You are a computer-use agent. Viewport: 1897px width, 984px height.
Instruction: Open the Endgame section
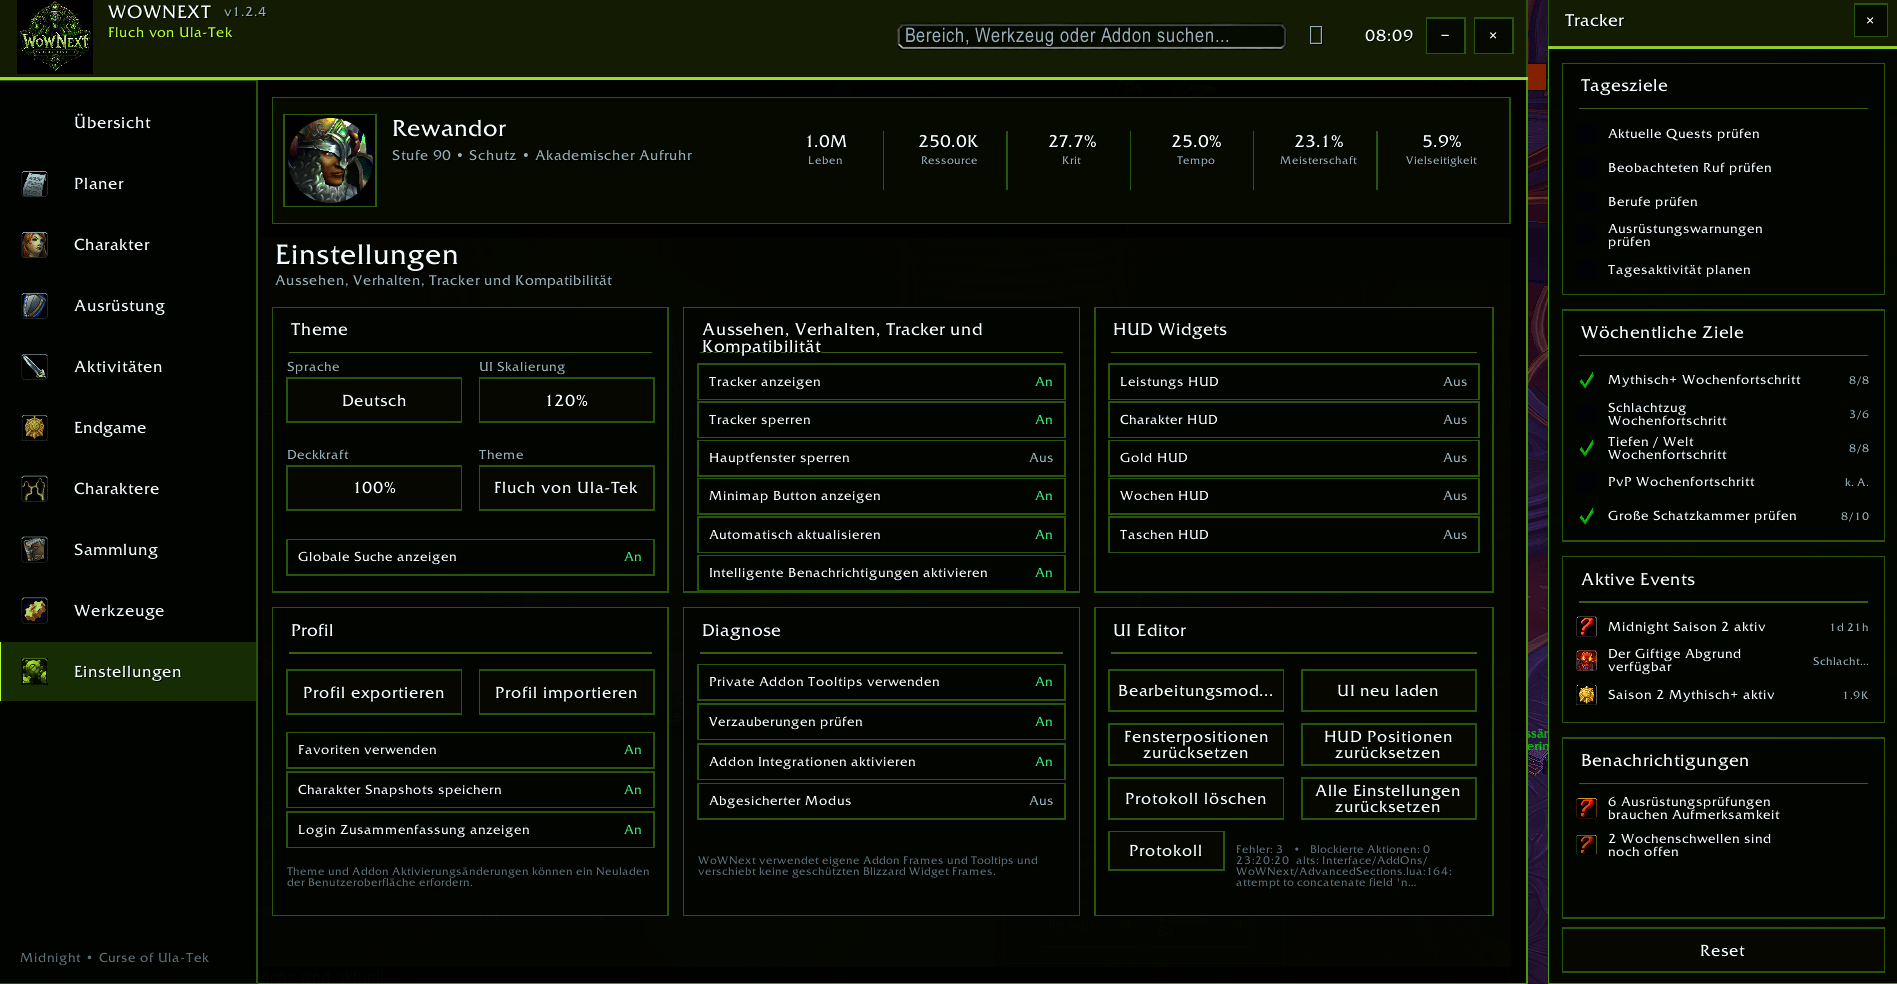point(128,428)
